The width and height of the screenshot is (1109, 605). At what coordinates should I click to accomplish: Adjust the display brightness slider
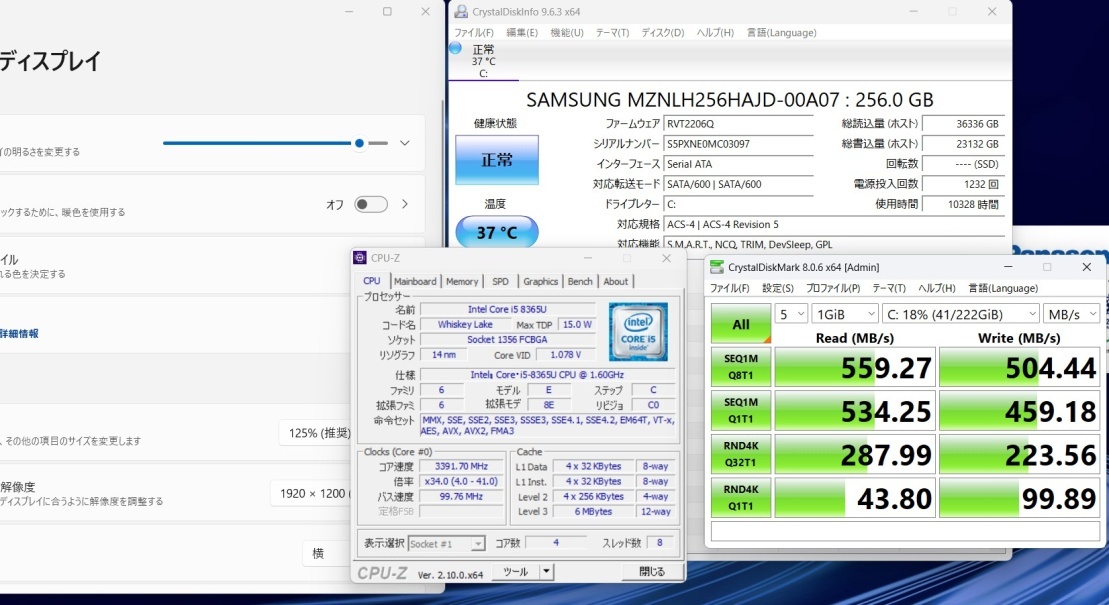point(275,143)
